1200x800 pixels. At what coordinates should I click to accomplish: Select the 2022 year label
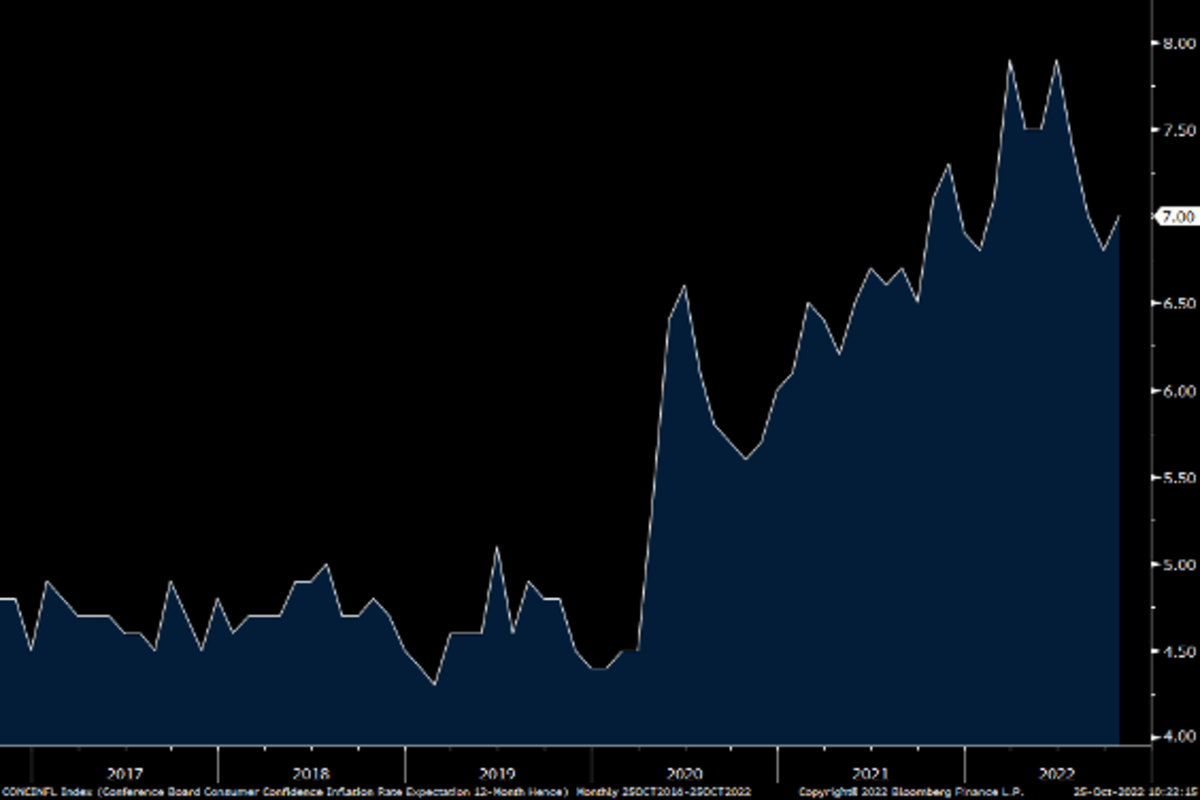coord(1057,774)
